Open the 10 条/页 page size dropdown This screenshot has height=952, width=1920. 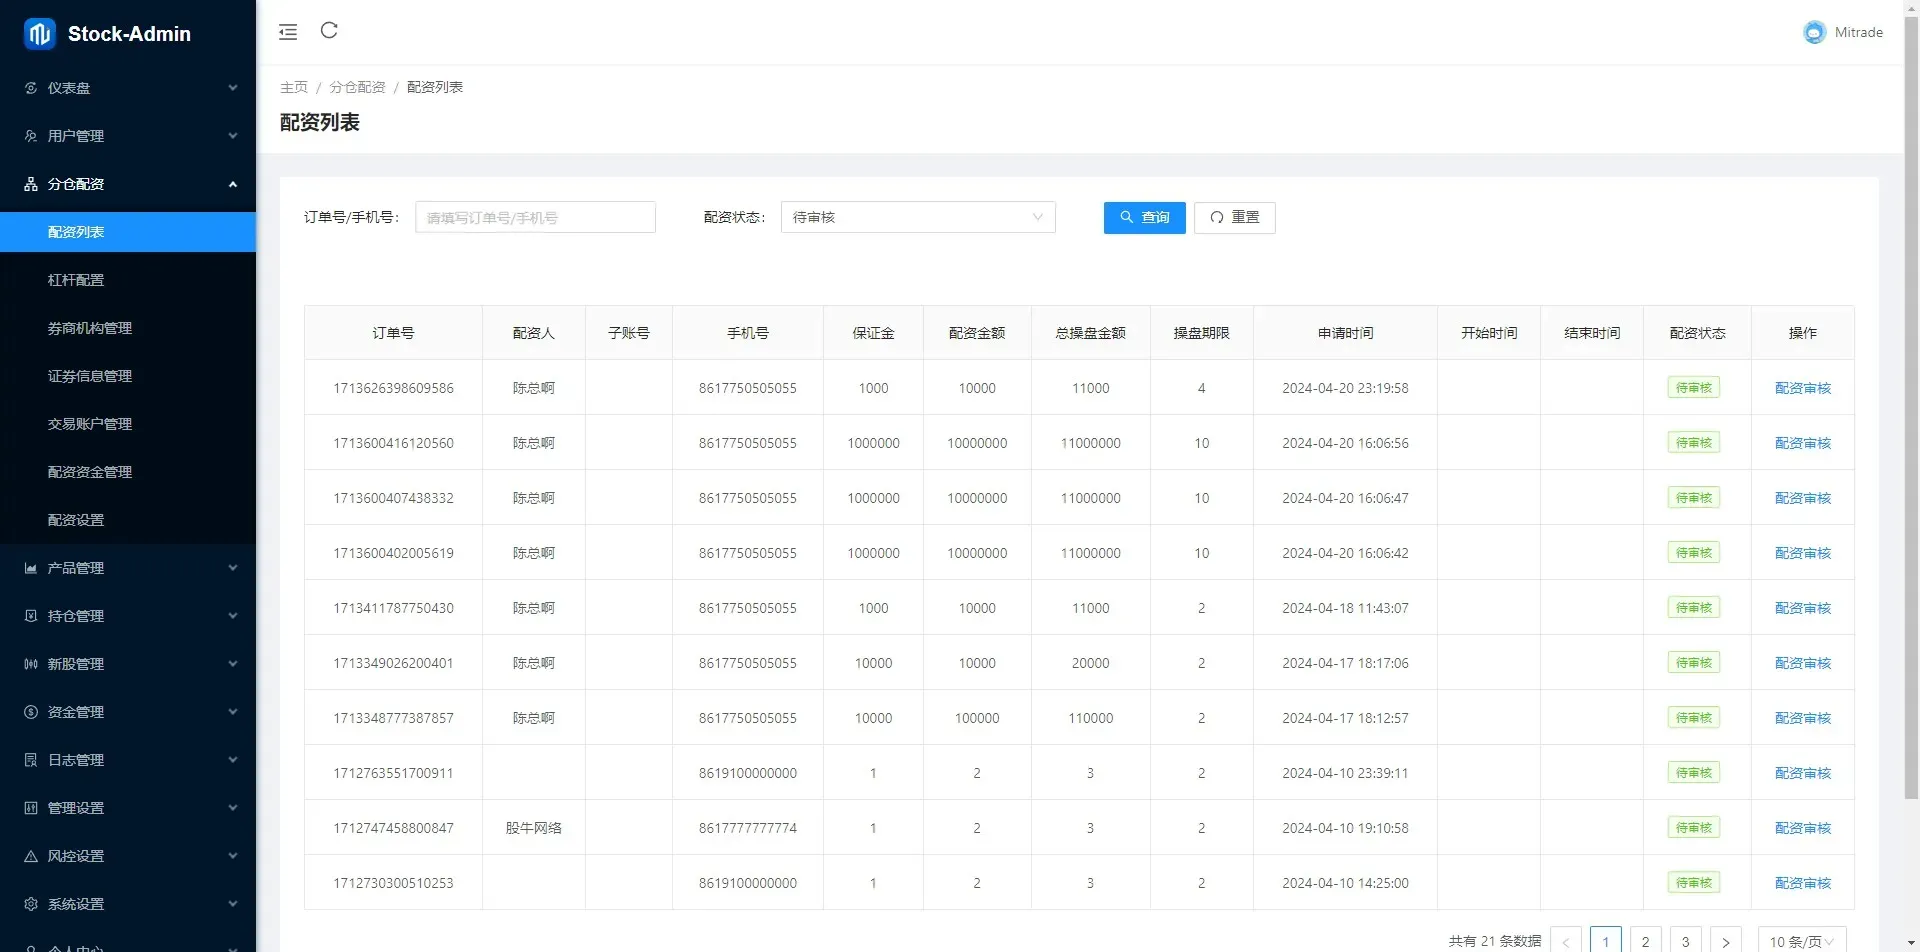pyautogui.click(x=1802, y=942)
